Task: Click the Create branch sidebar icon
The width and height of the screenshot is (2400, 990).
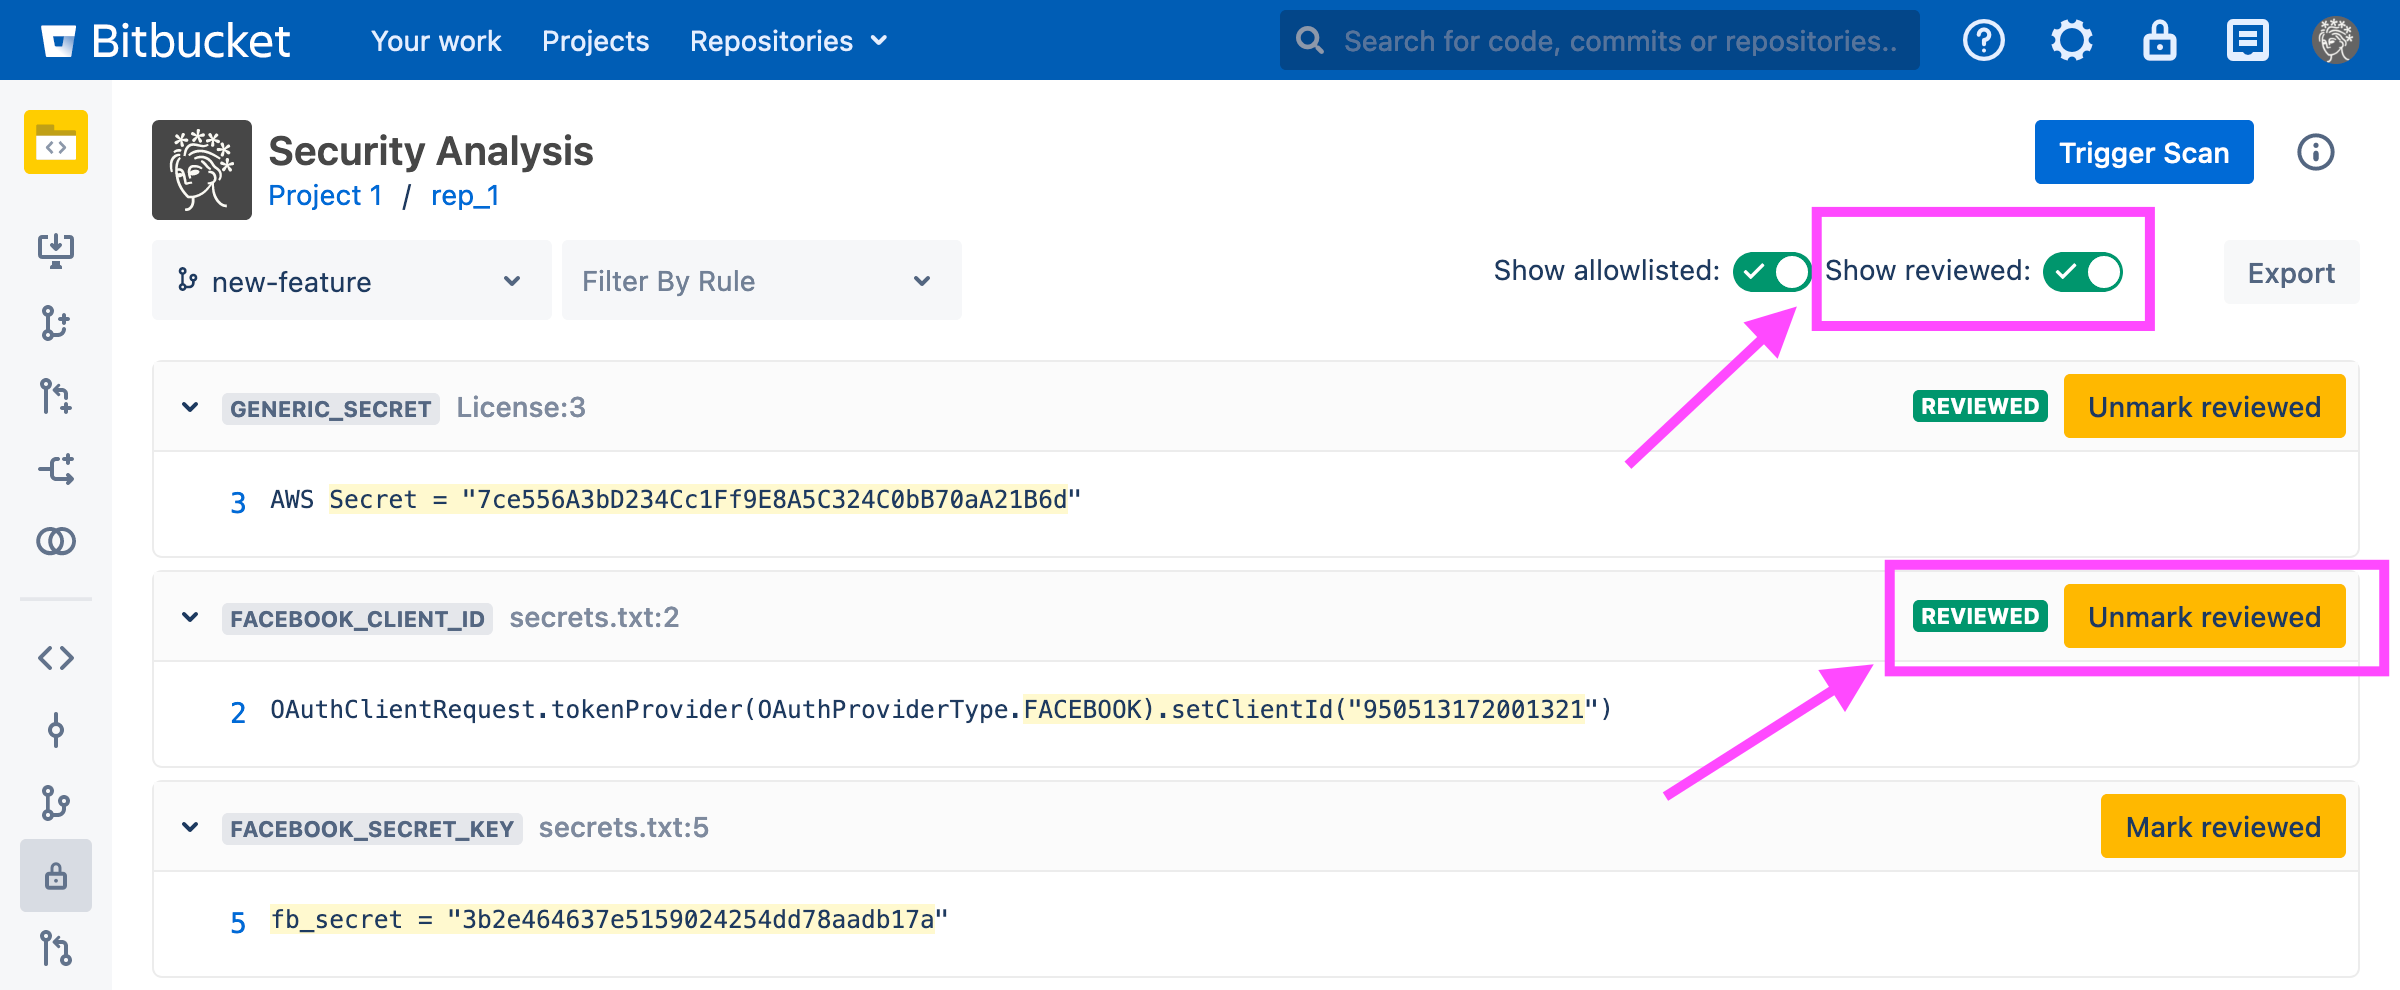Action: point(56,323)
